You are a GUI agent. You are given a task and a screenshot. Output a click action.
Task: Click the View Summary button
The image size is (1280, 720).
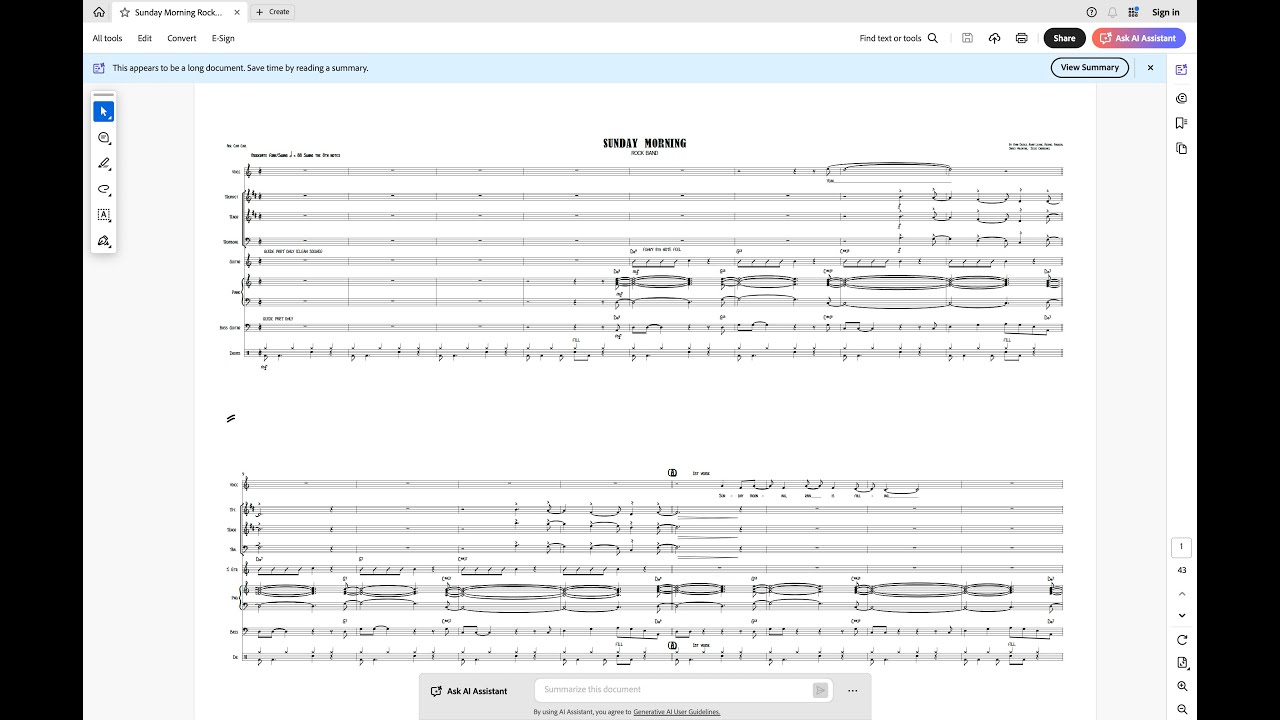pyautogui.click(x=1090, y=68)
